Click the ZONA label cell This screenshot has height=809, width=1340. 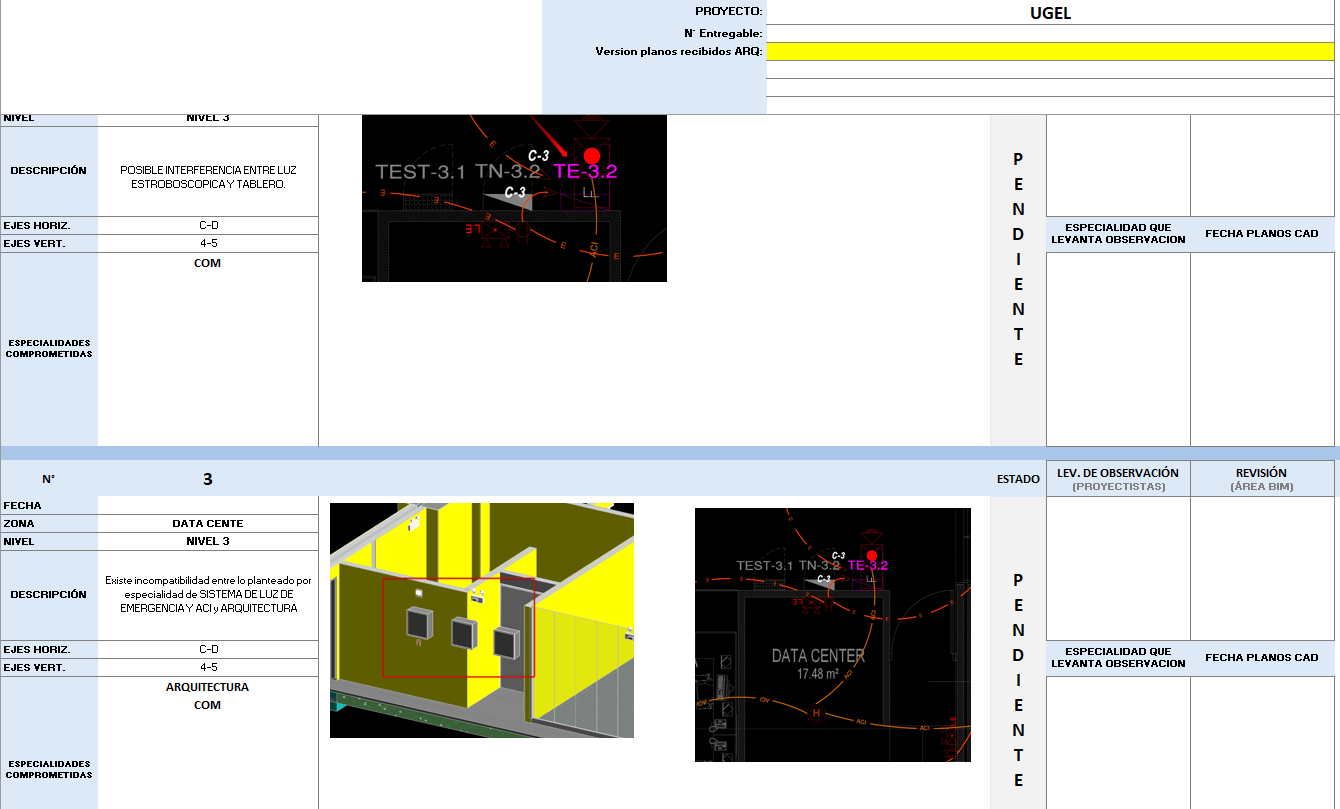(49, 523)
